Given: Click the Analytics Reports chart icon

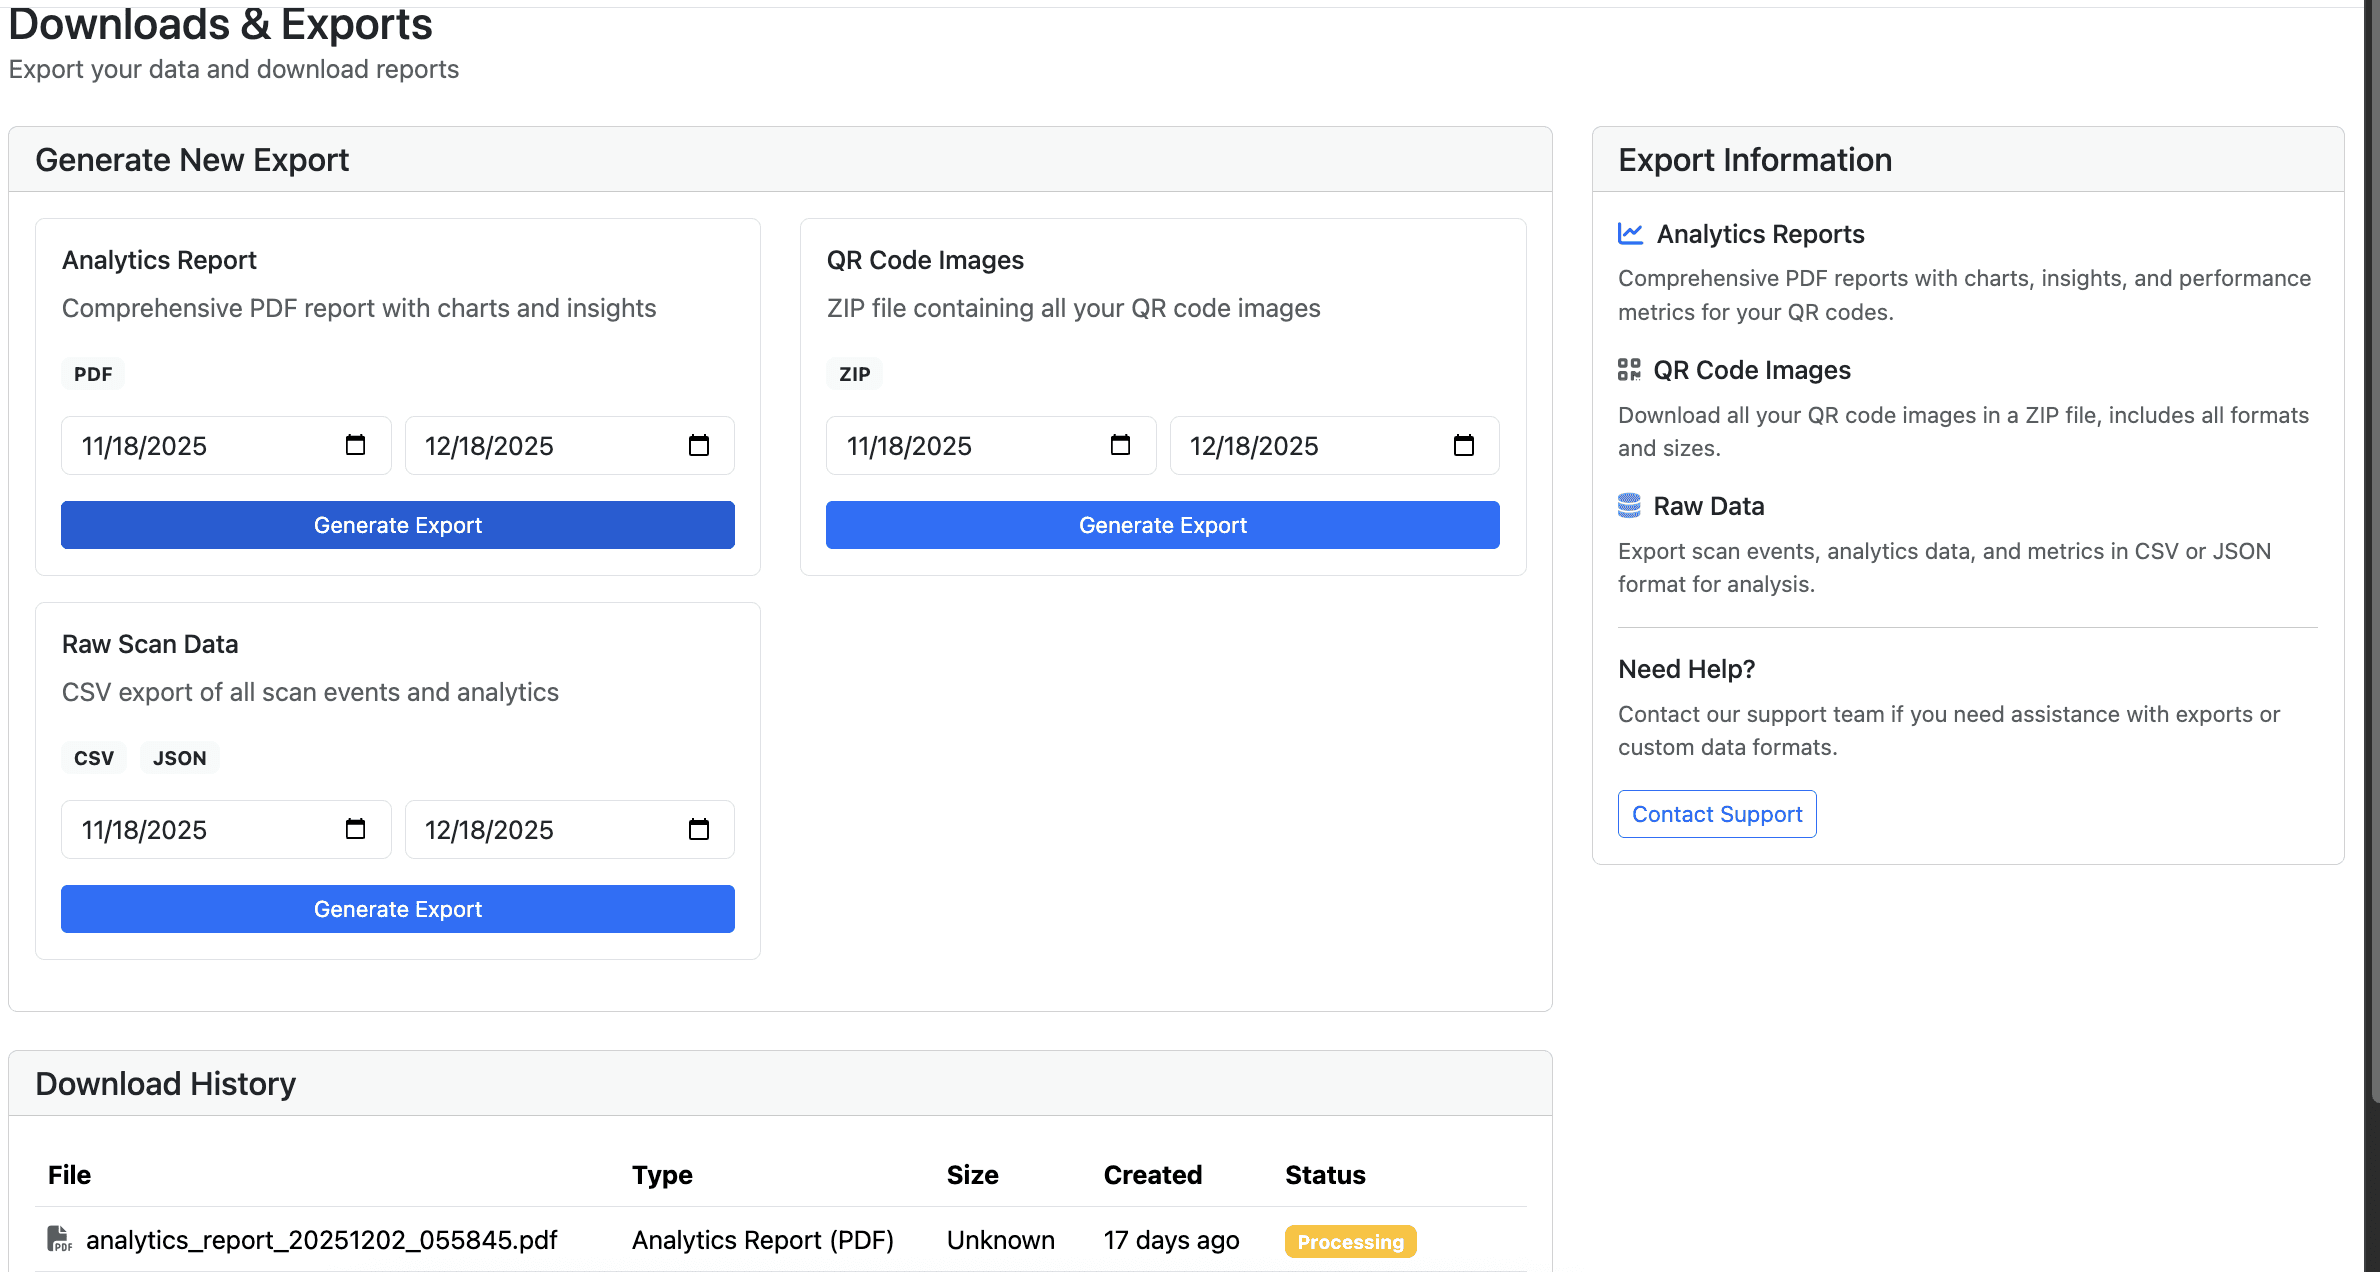Looking at the screenshot, I should [1630, 233].
